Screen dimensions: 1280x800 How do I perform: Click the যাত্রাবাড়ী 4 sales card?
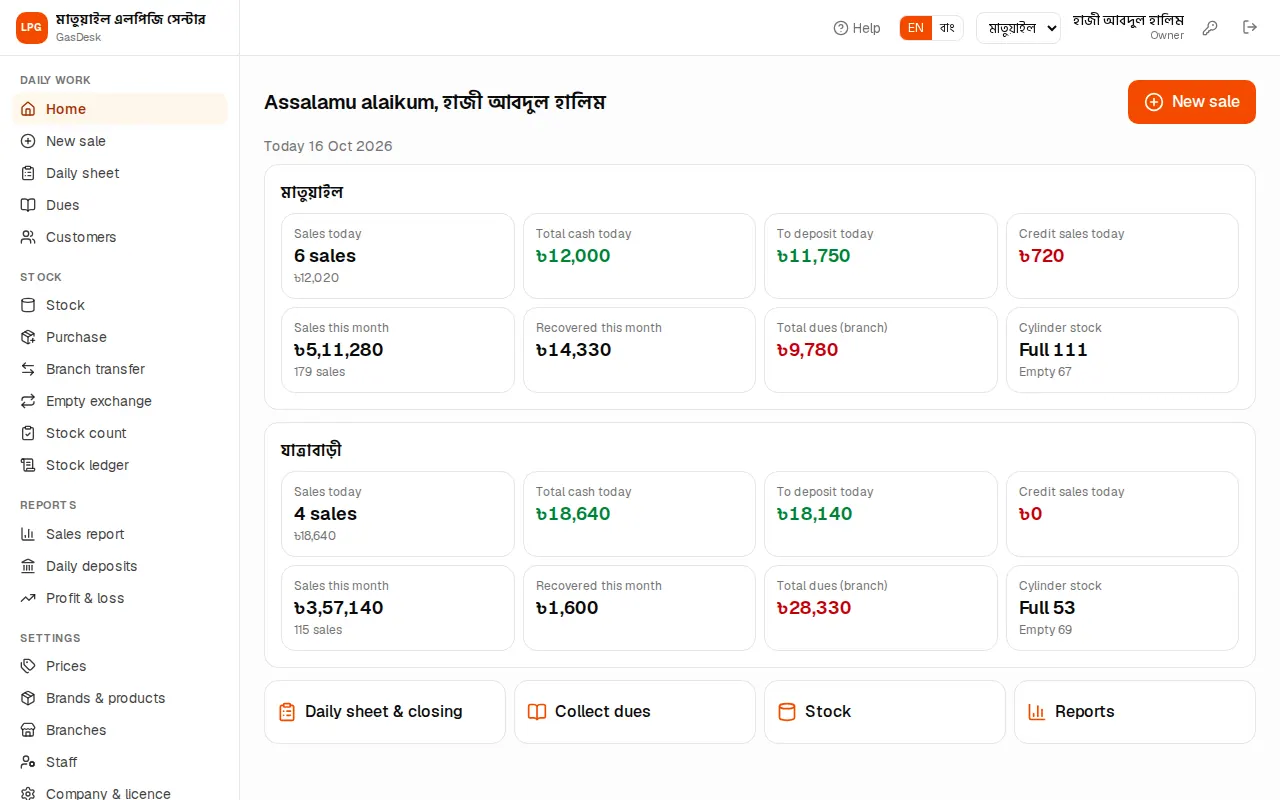[x=398, y=514]
